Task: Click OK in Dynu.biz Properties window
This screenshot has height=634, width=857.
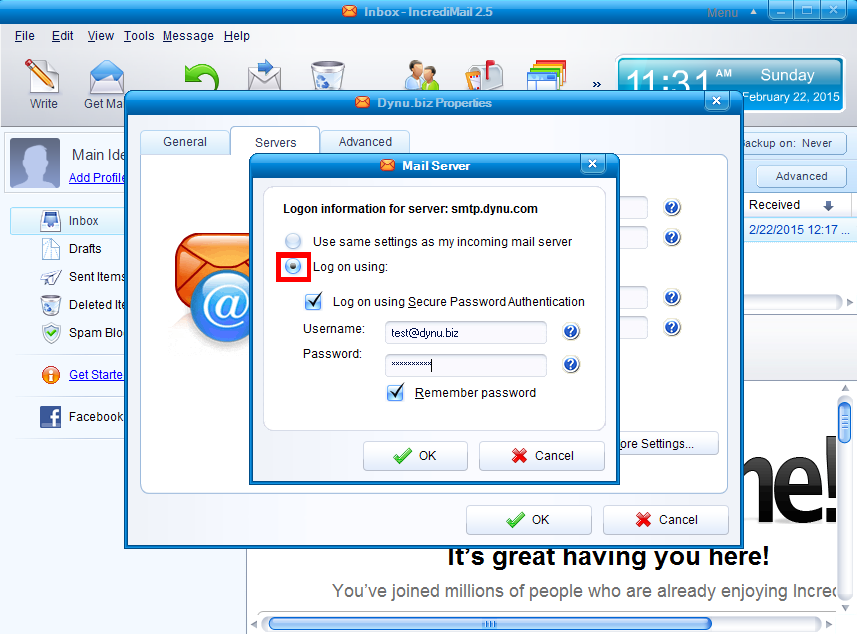Action: 529,520
